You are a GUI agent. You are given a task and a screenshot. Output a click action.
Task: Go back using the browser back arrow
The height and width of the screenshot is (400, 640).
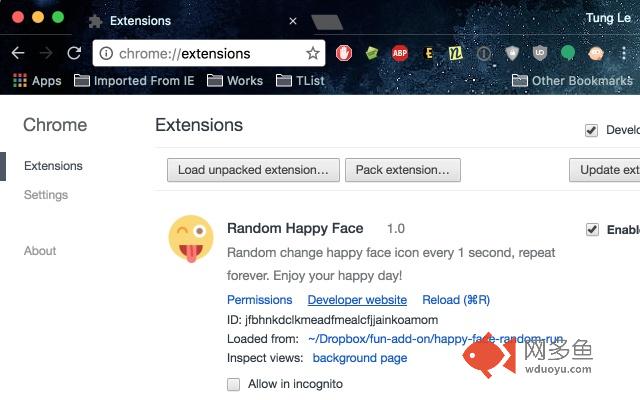tap(18, 53)
